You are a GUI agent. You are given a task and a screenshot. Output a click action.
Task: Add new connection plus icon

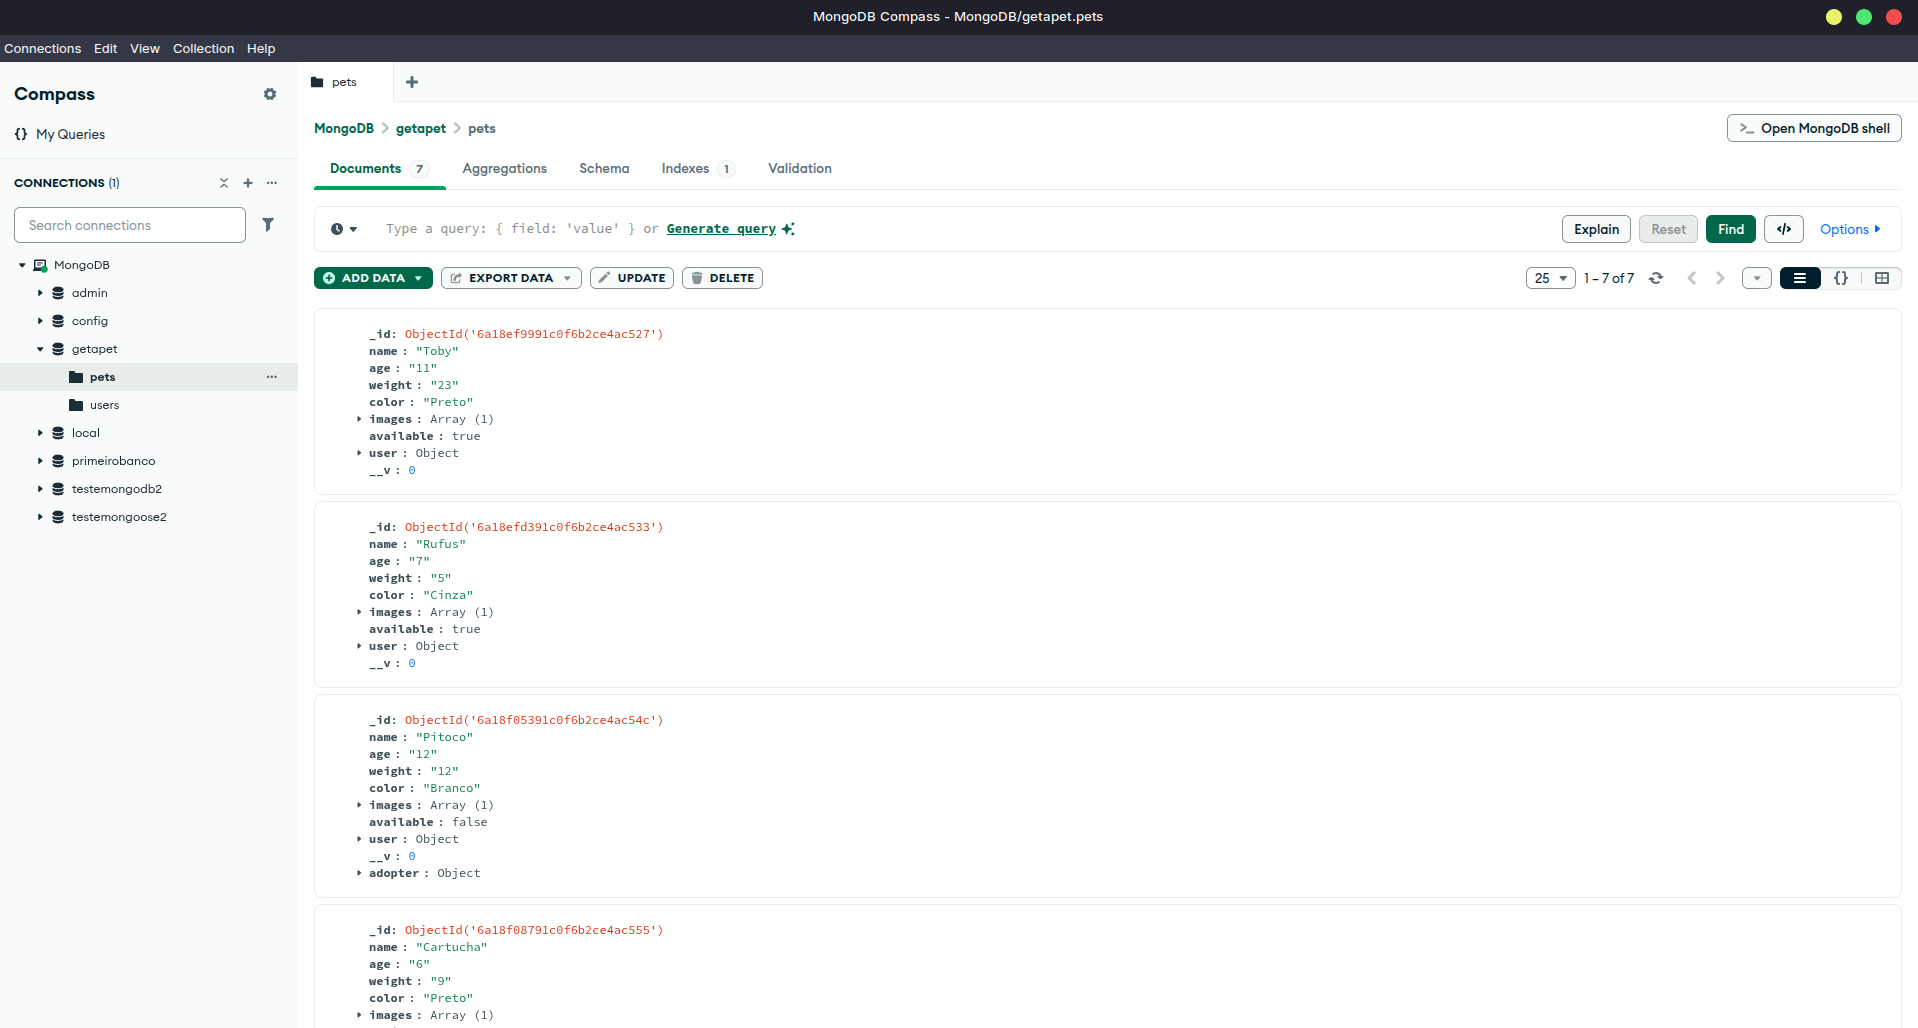pyautogui.click(x=248, y=183)
